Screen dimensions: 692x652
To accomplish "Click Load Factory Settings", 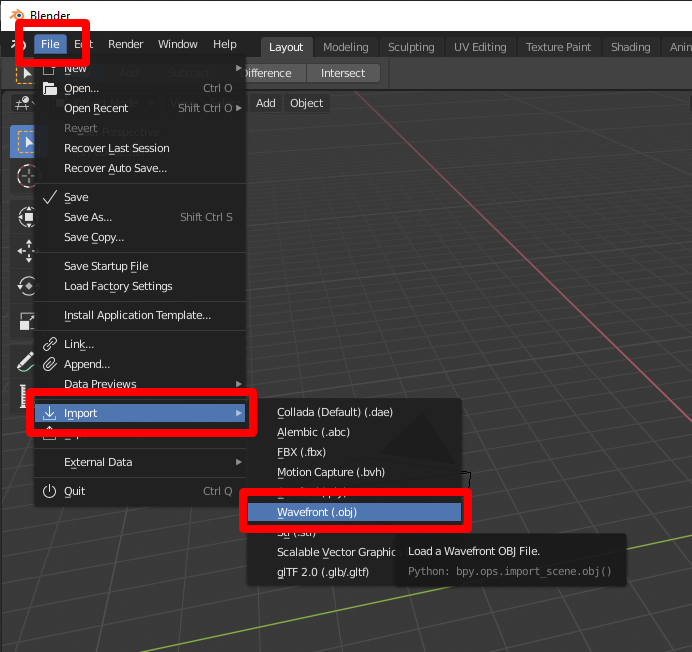I will pos(118,286).
